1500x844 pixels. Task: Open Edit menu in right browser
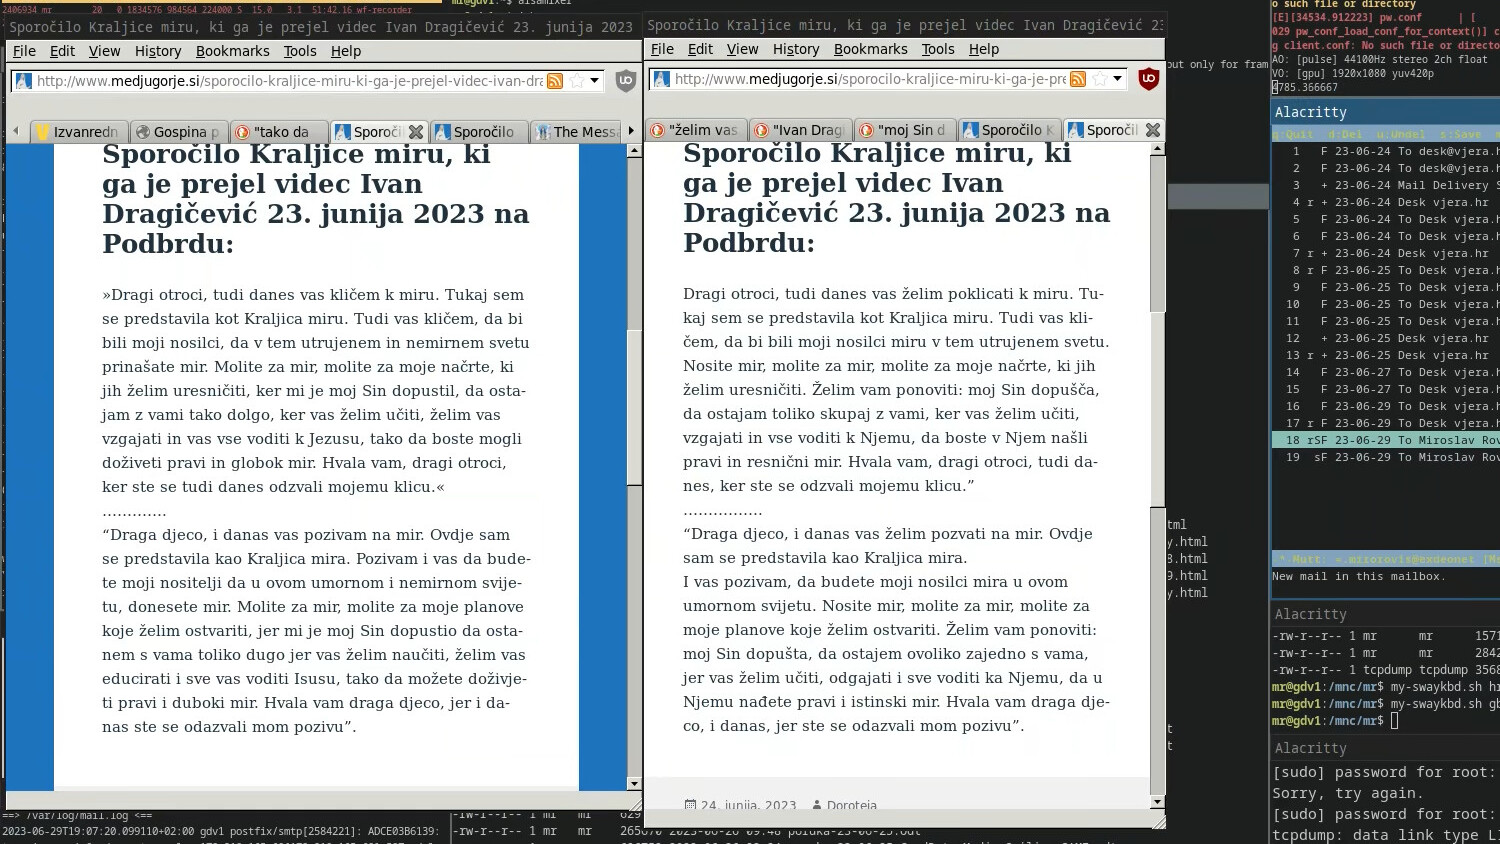(700, 49)
